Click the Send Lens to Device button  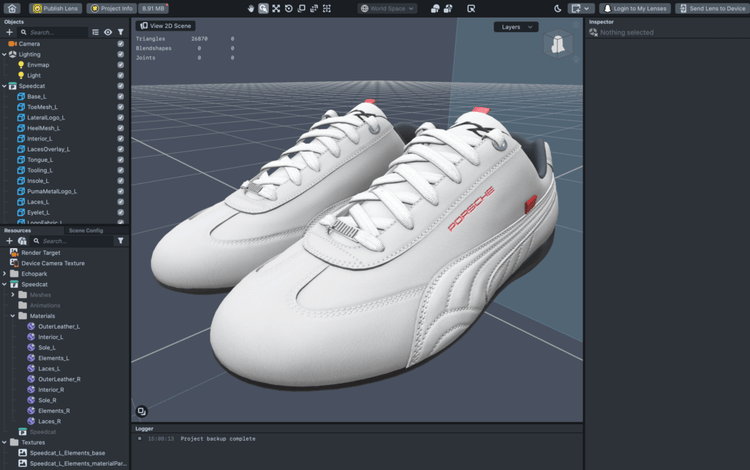pyautogui.click(x=710, y=8)
